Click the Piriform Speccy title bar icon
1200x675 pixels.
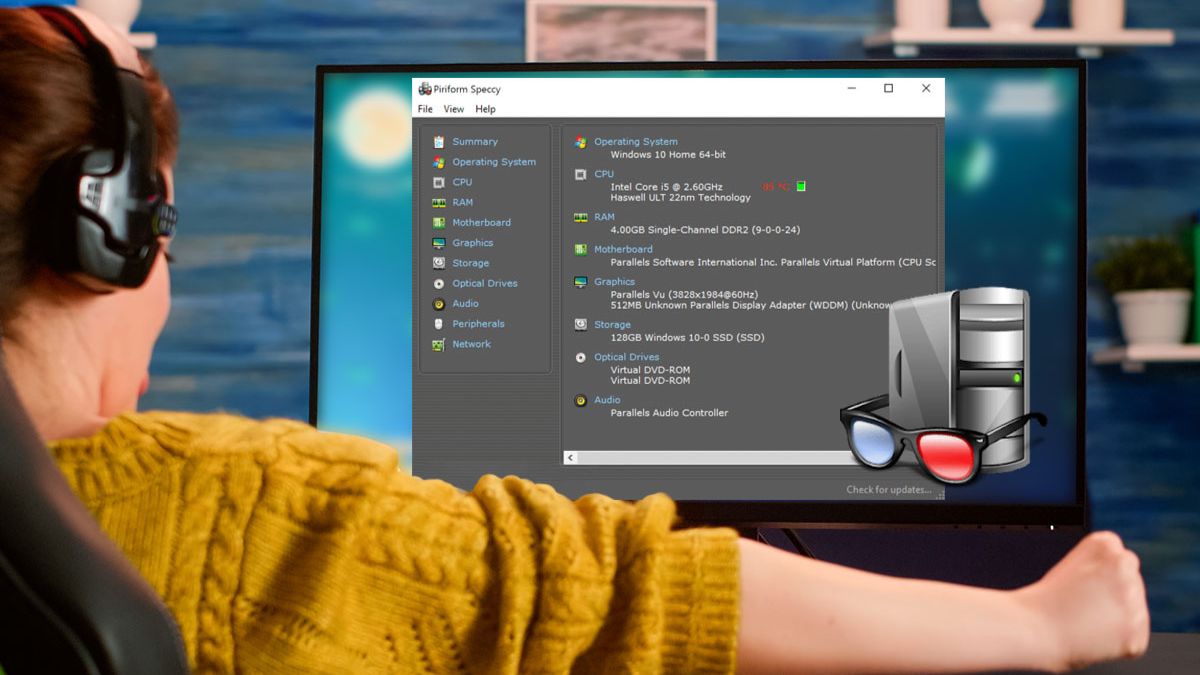pos(425,89)
